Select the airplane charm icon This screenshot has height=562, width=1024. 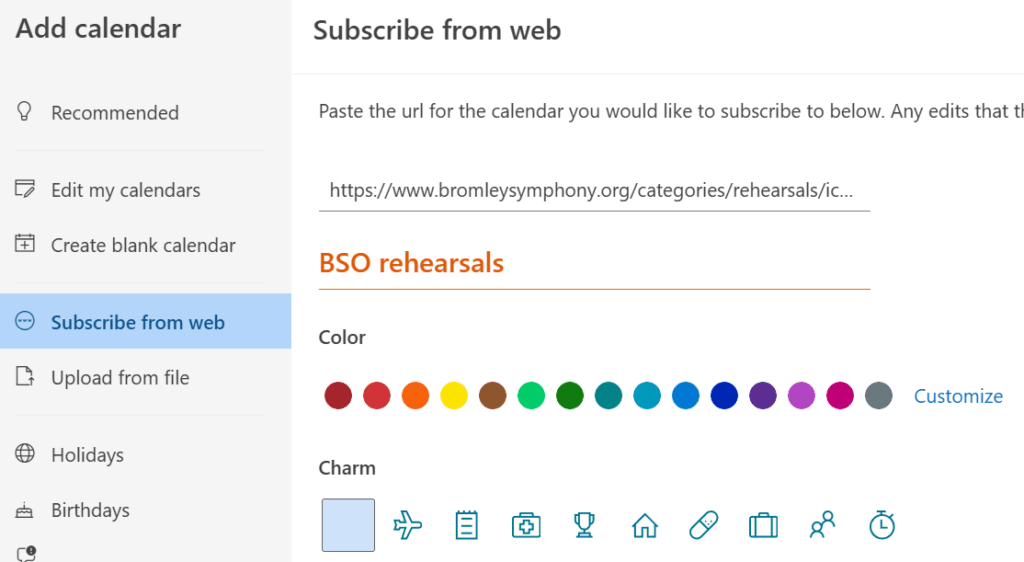point(408,525)
